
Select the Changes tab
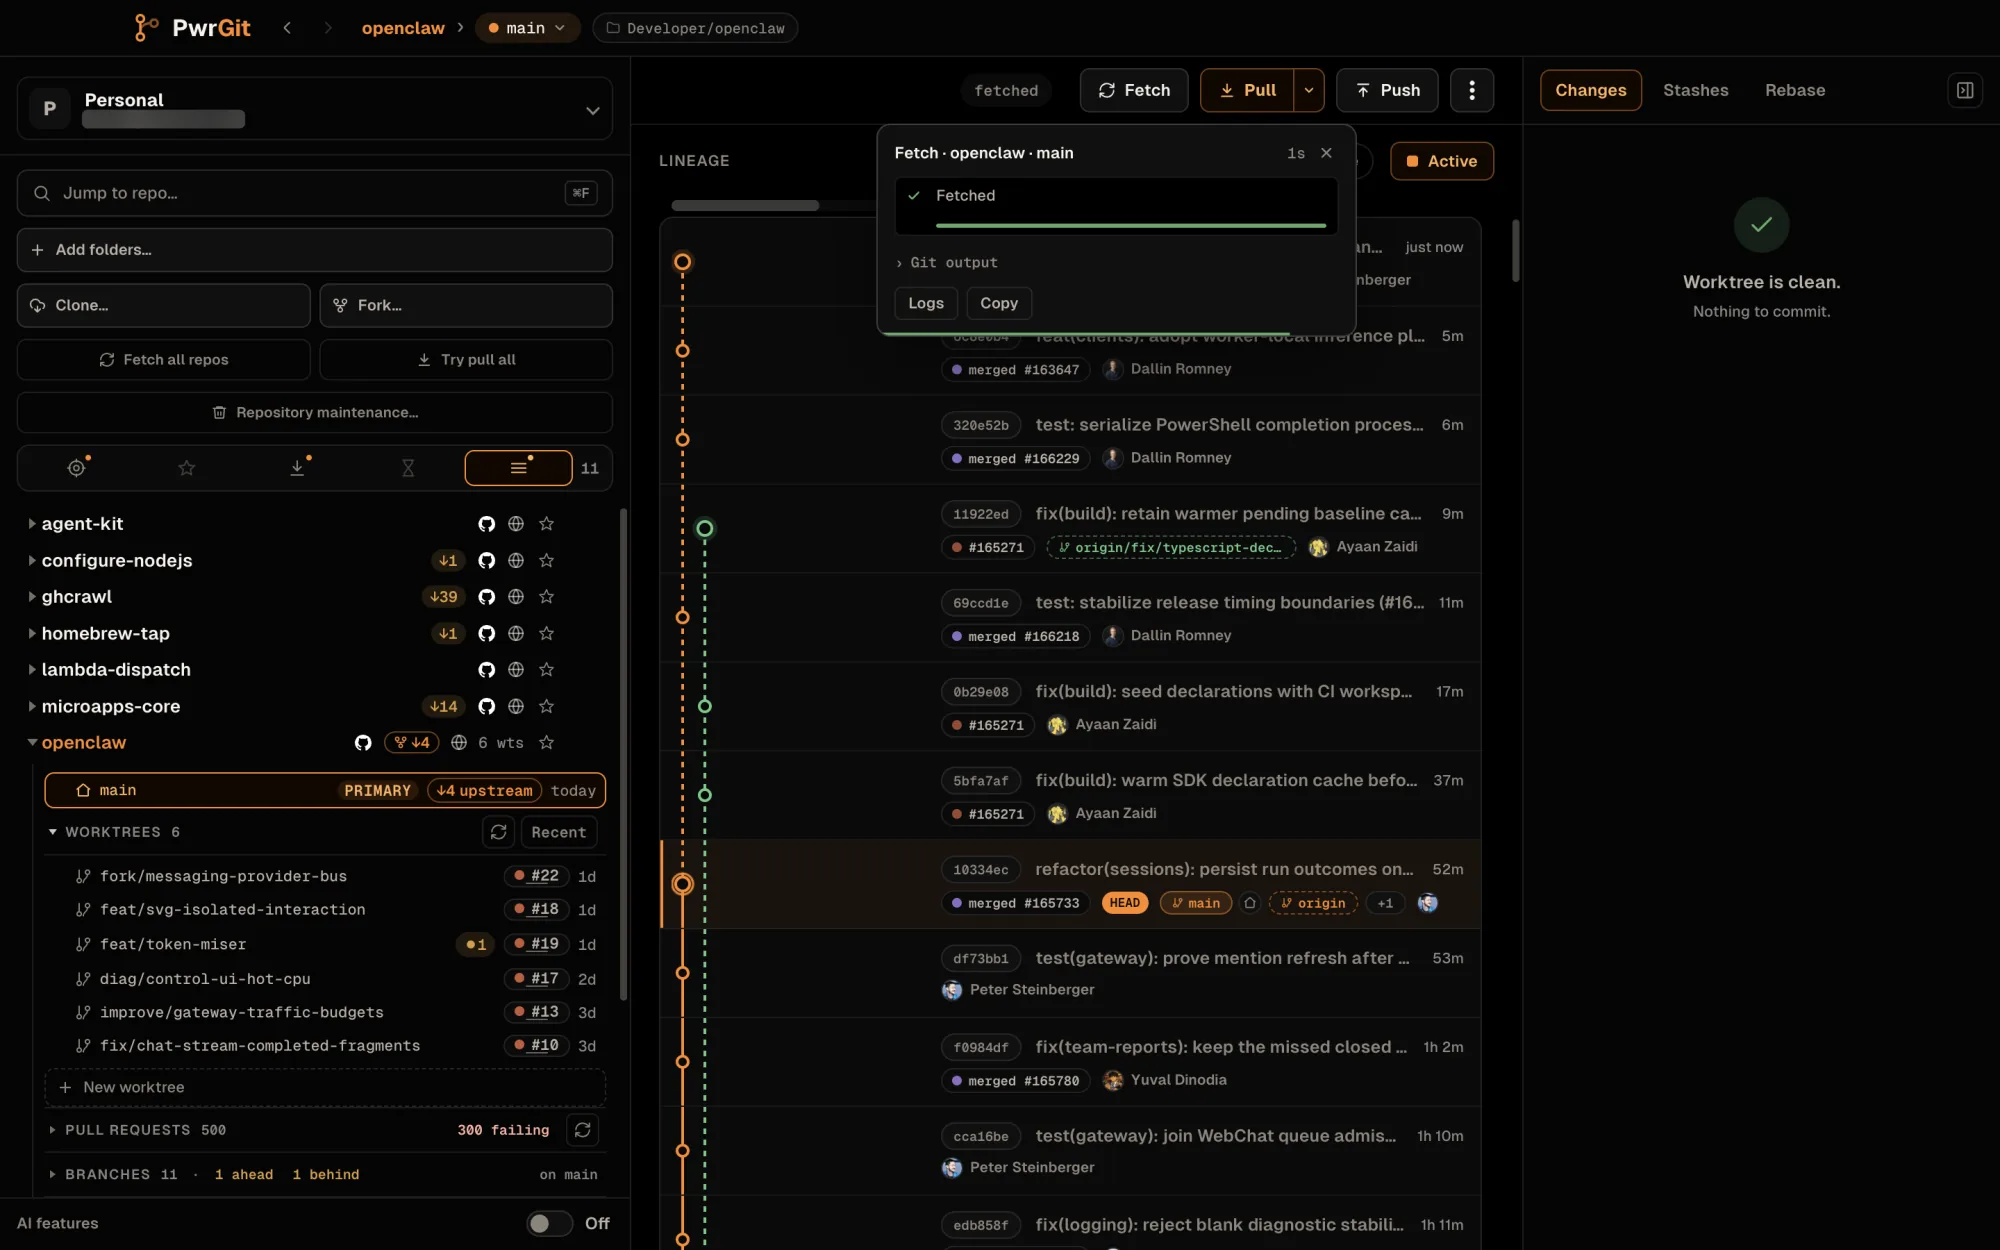pos(1591,90)
